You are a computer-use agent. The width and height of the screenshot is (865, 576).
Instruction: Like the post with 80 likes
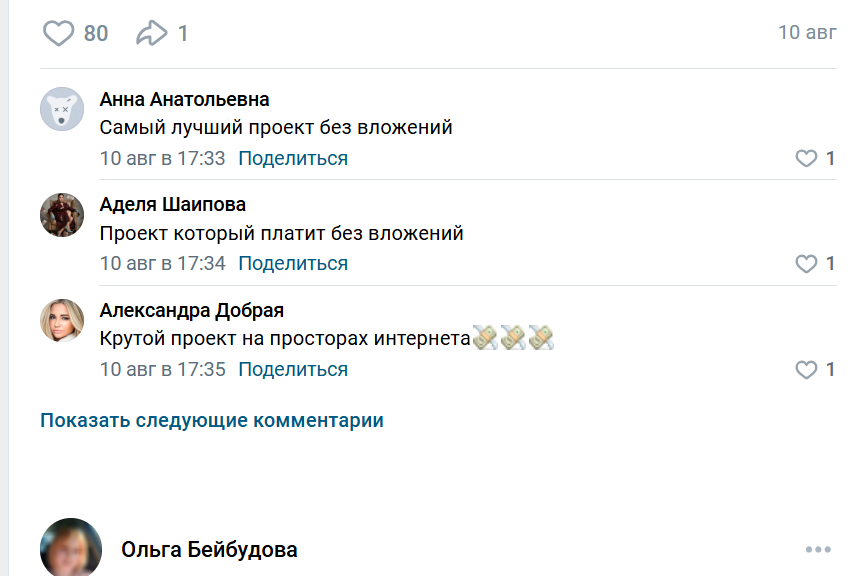click(59, 34)
